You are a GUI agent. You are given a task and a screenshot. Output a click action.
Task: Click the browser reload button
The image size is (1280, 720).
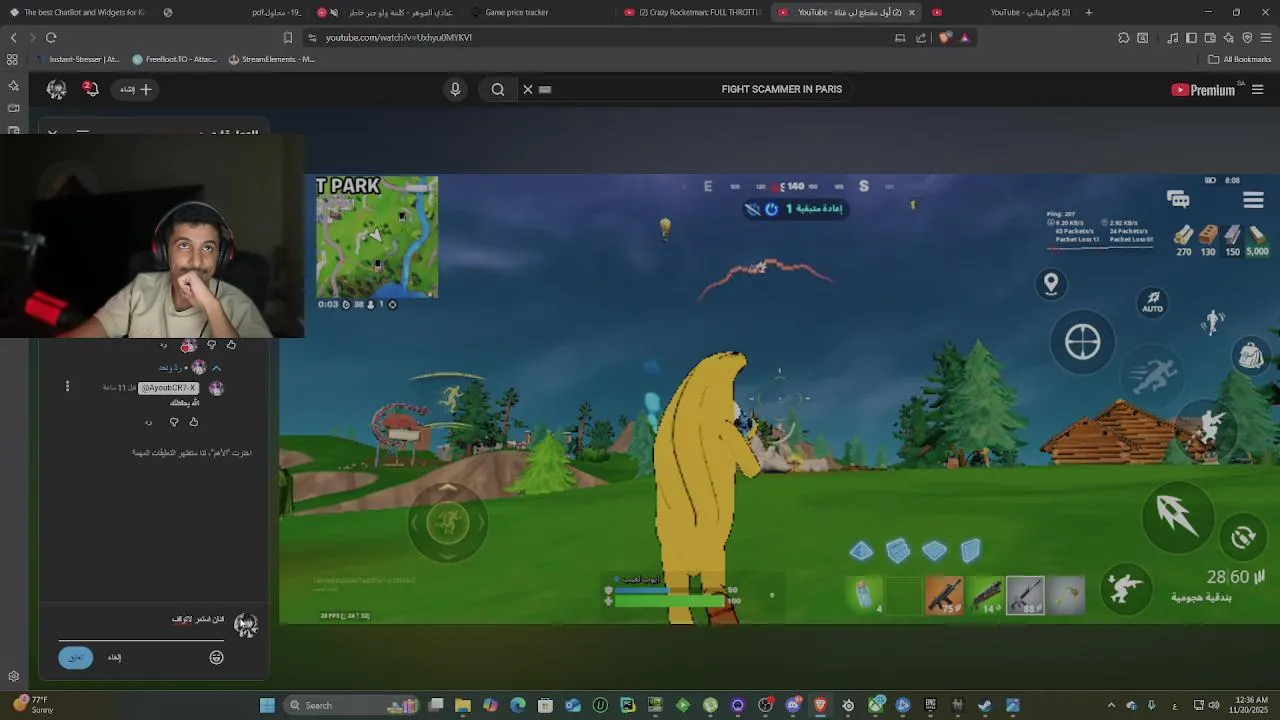pos(51,37)
